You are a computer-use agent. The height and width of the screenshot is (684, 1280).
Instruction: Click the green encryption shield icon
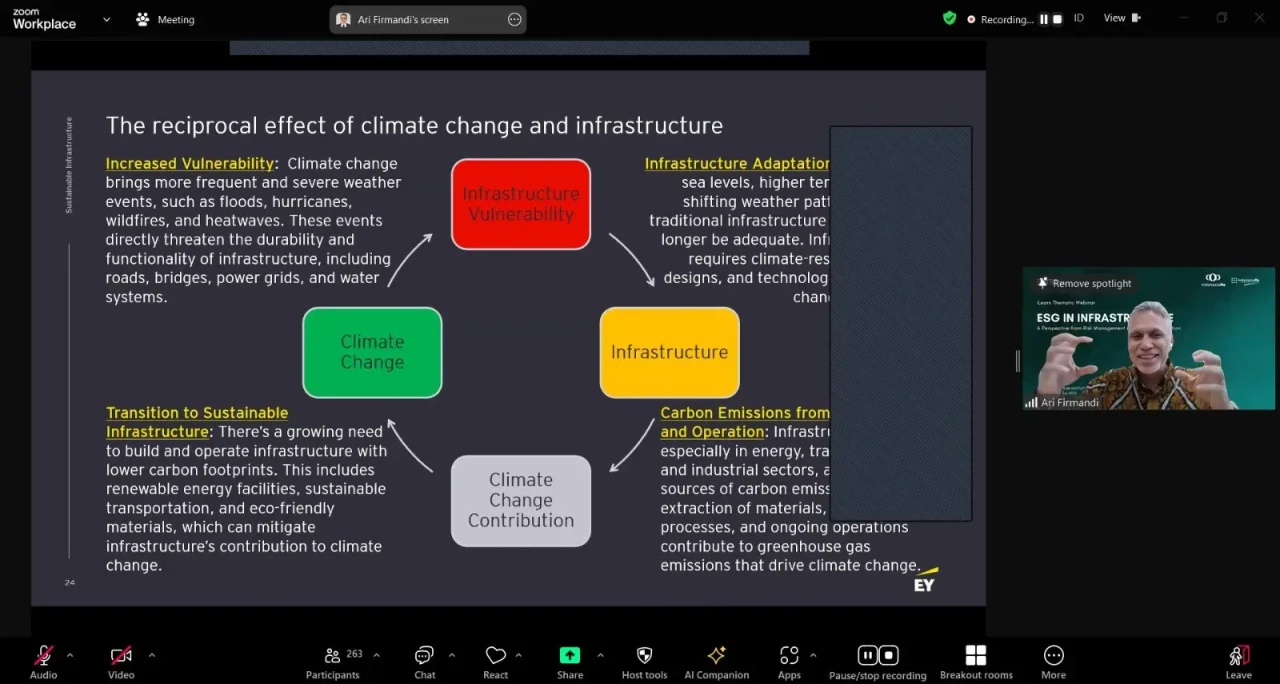coord(949,18)
